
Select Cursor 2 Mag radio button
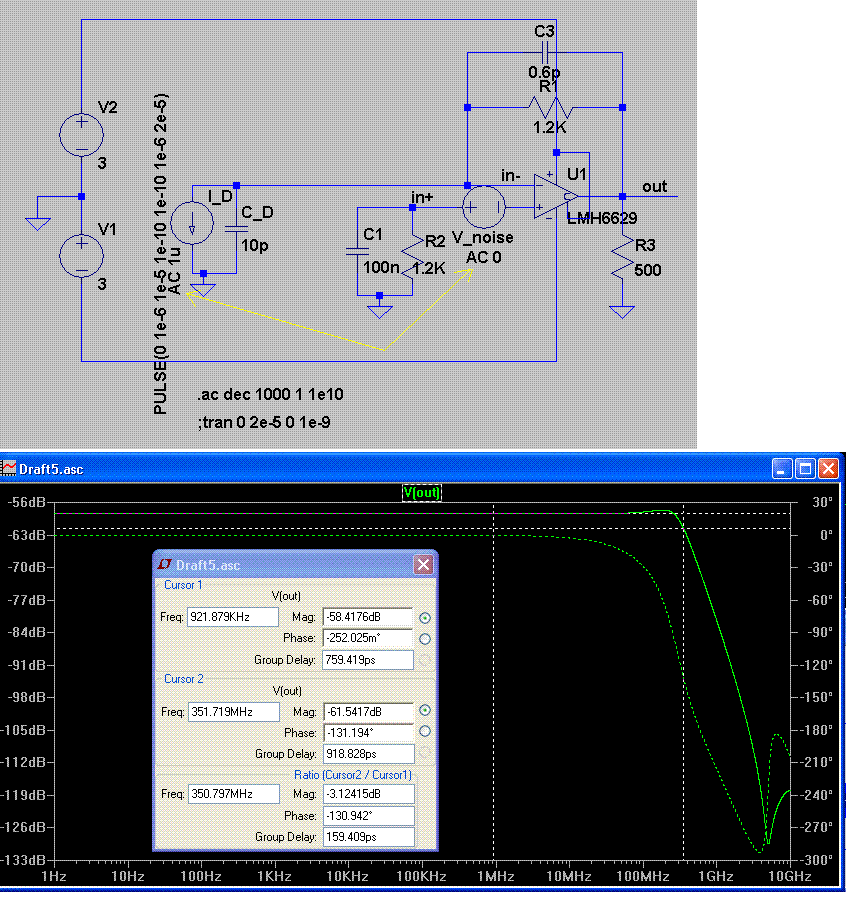pos(425,711)
